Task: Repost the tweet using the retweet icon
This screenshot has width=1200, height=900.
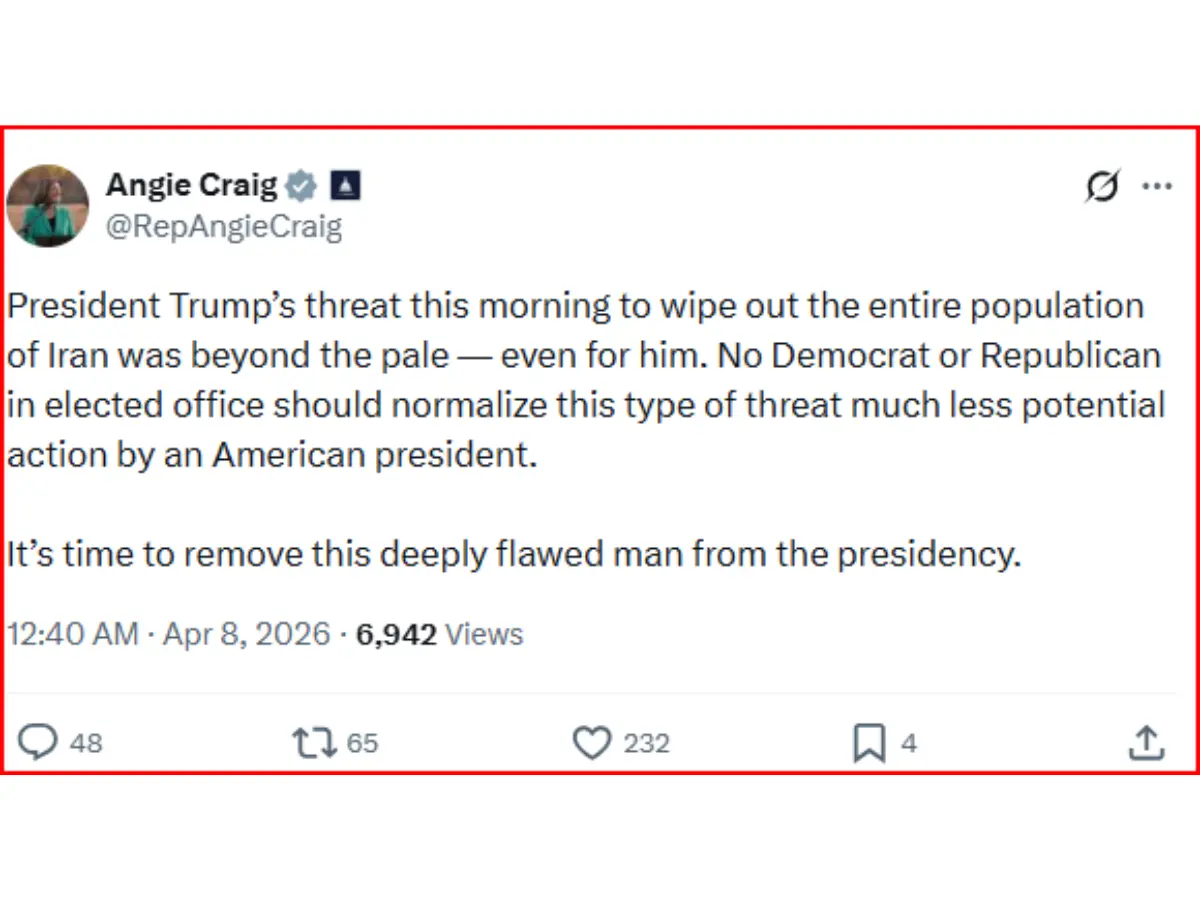Action: point(314,743)
